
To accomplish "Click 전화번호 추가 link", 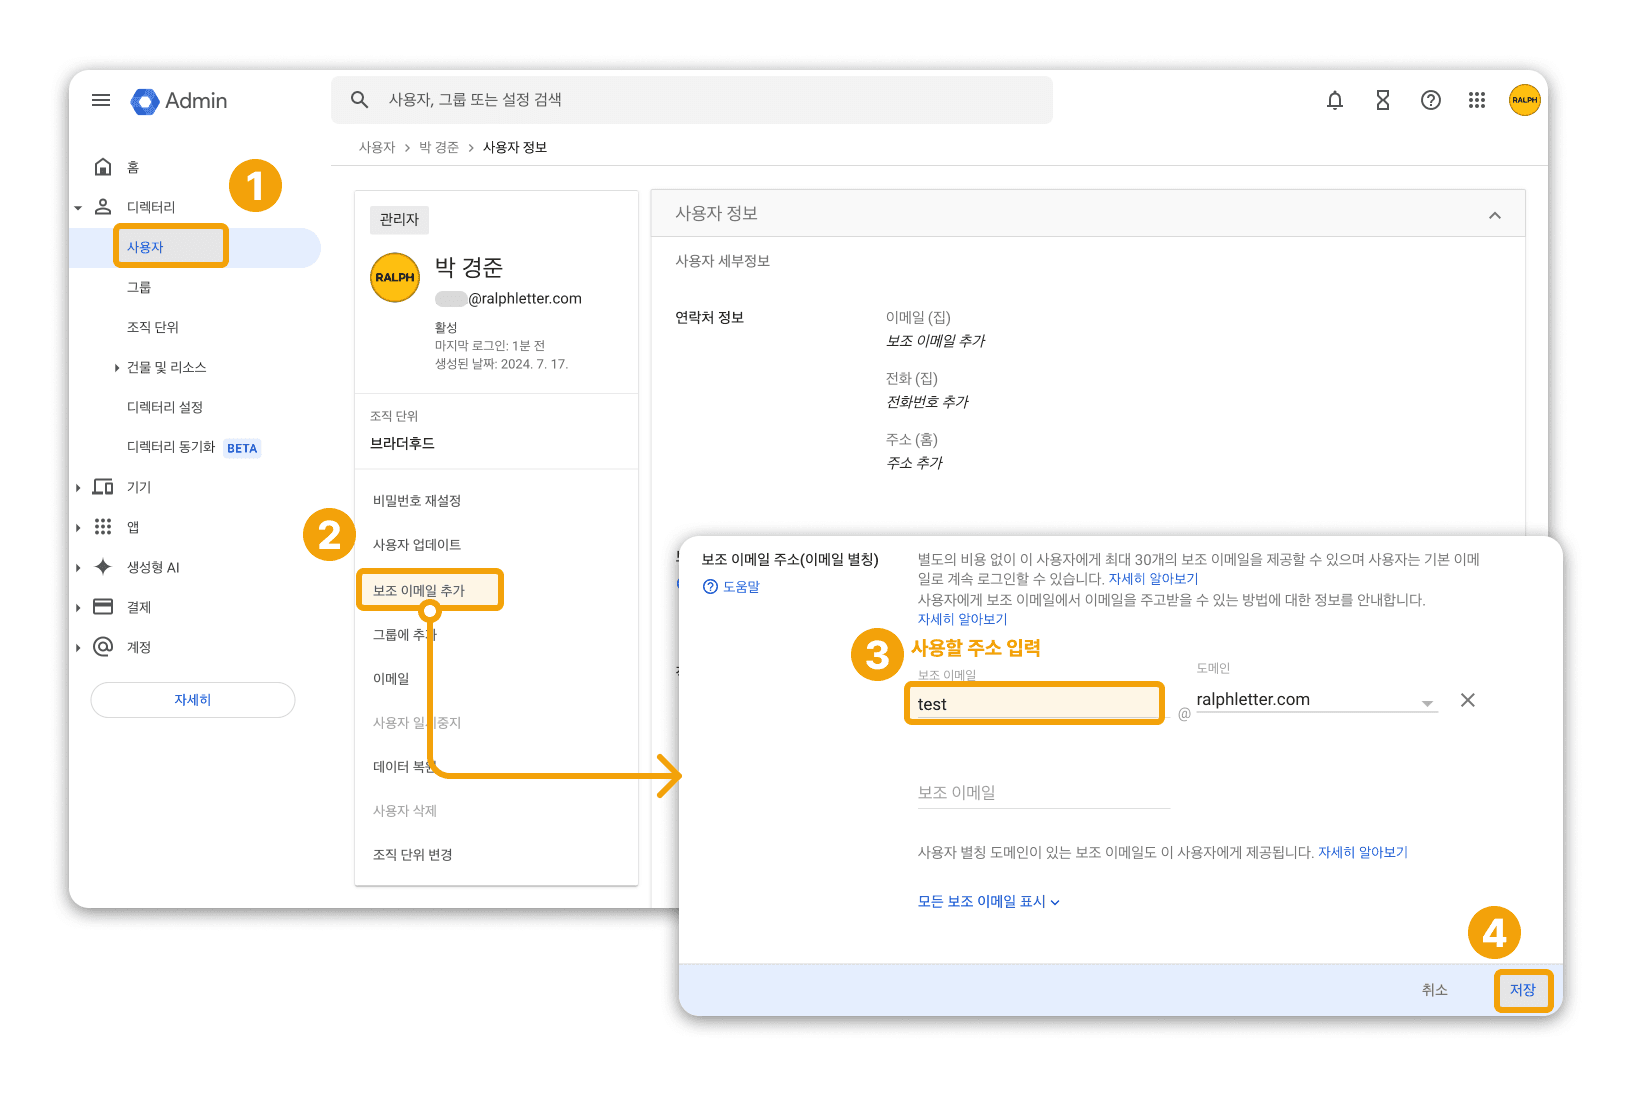I will pos(928,402).
